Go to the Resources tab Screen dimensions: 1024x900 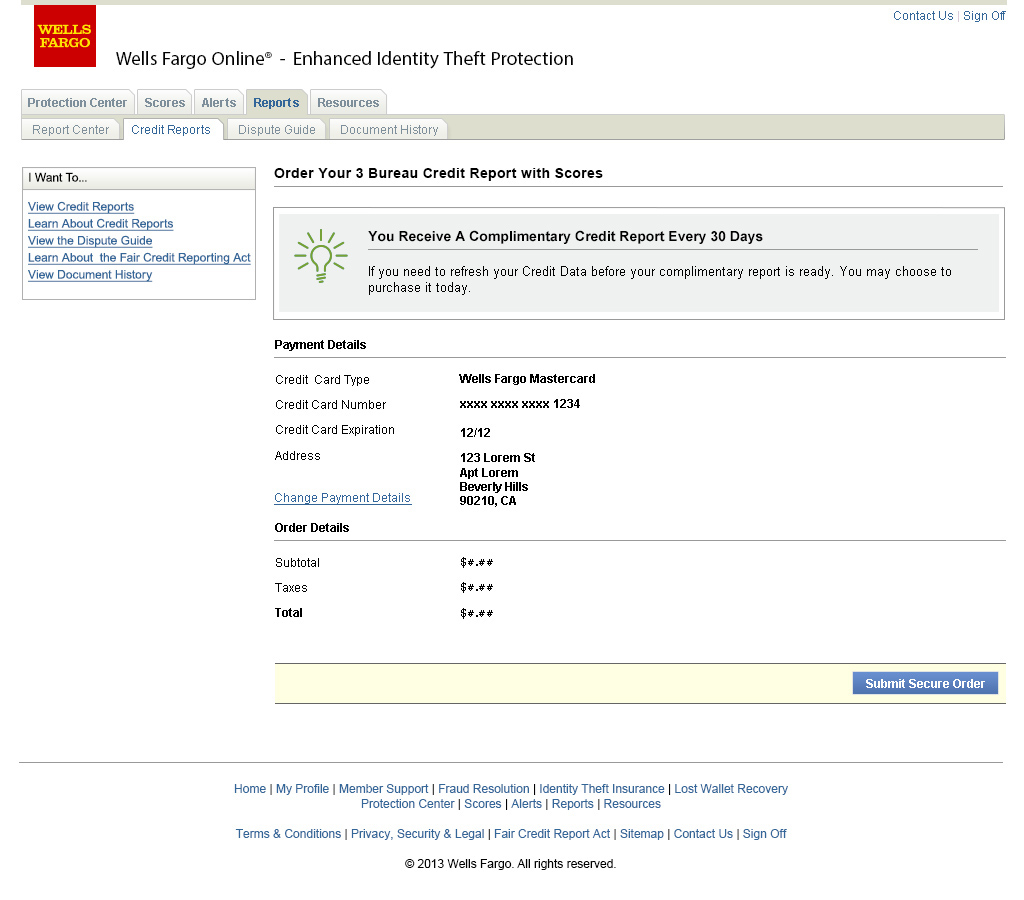pyautogui.click(x=348, y=103)
